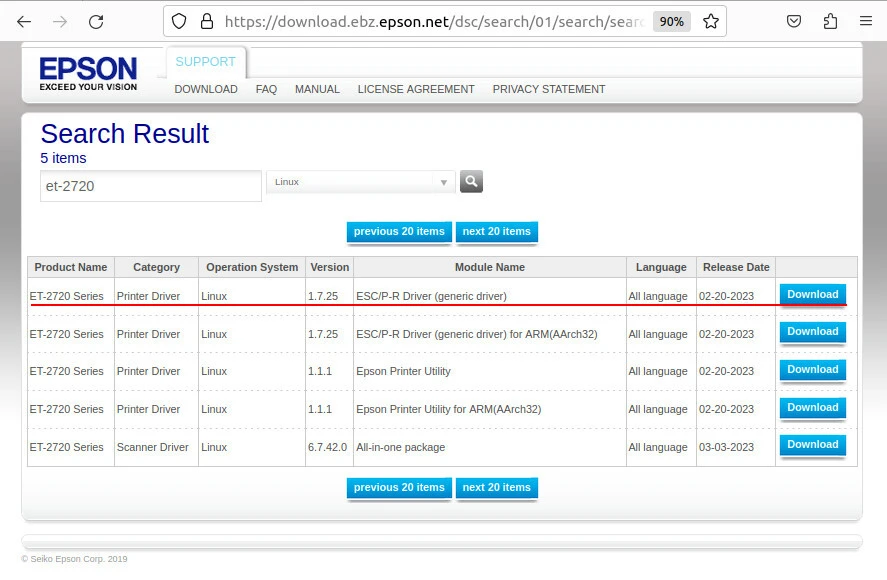Bookmark this page with star icon
This screenshot has height=580, width=887.
point(711,21)
